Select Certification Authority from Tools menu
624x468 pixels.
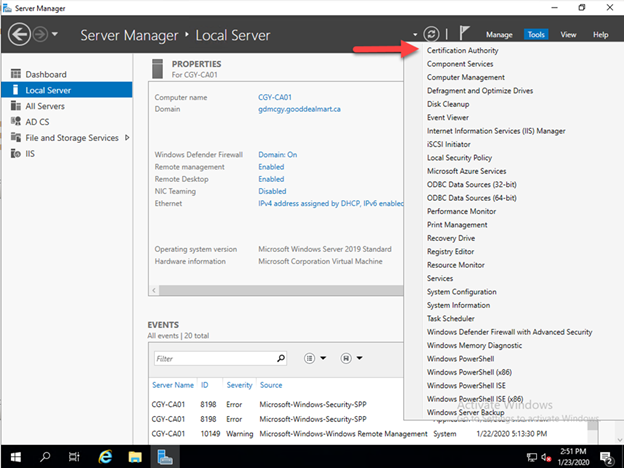[462, 51]
